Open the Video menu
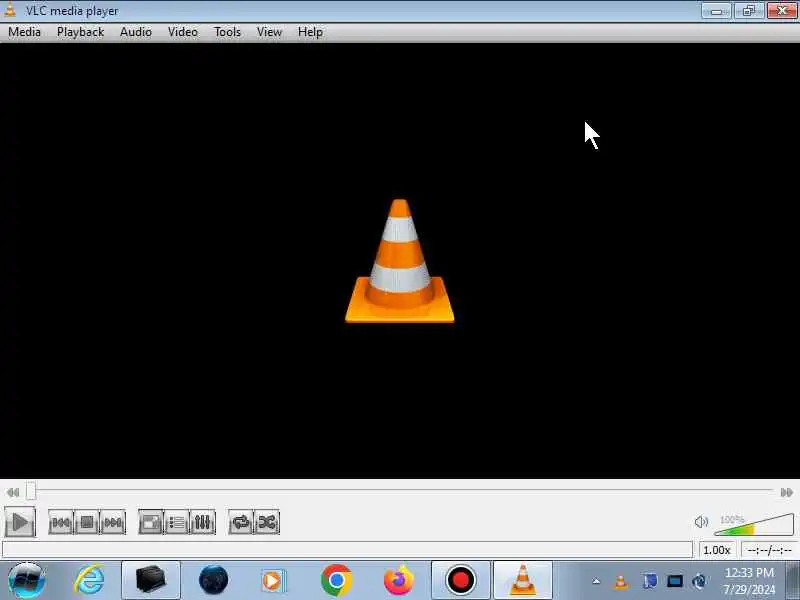Screen dimensions: 800x600 (183, 32)
